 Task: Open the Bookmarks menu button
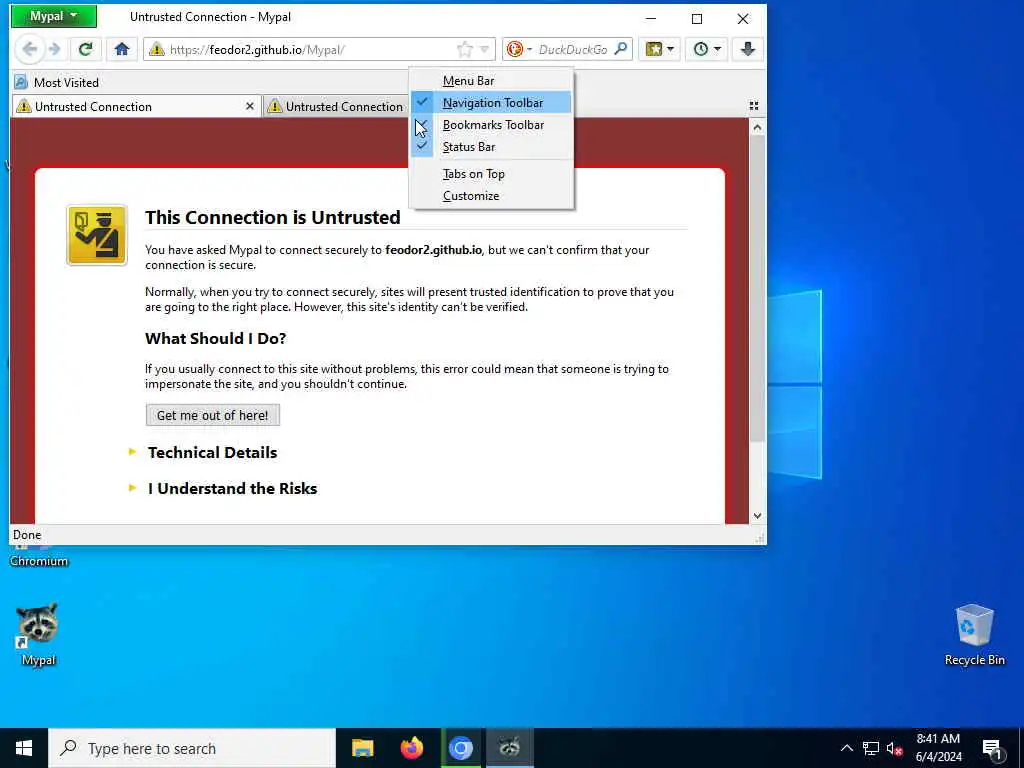[x=660, y=49]
